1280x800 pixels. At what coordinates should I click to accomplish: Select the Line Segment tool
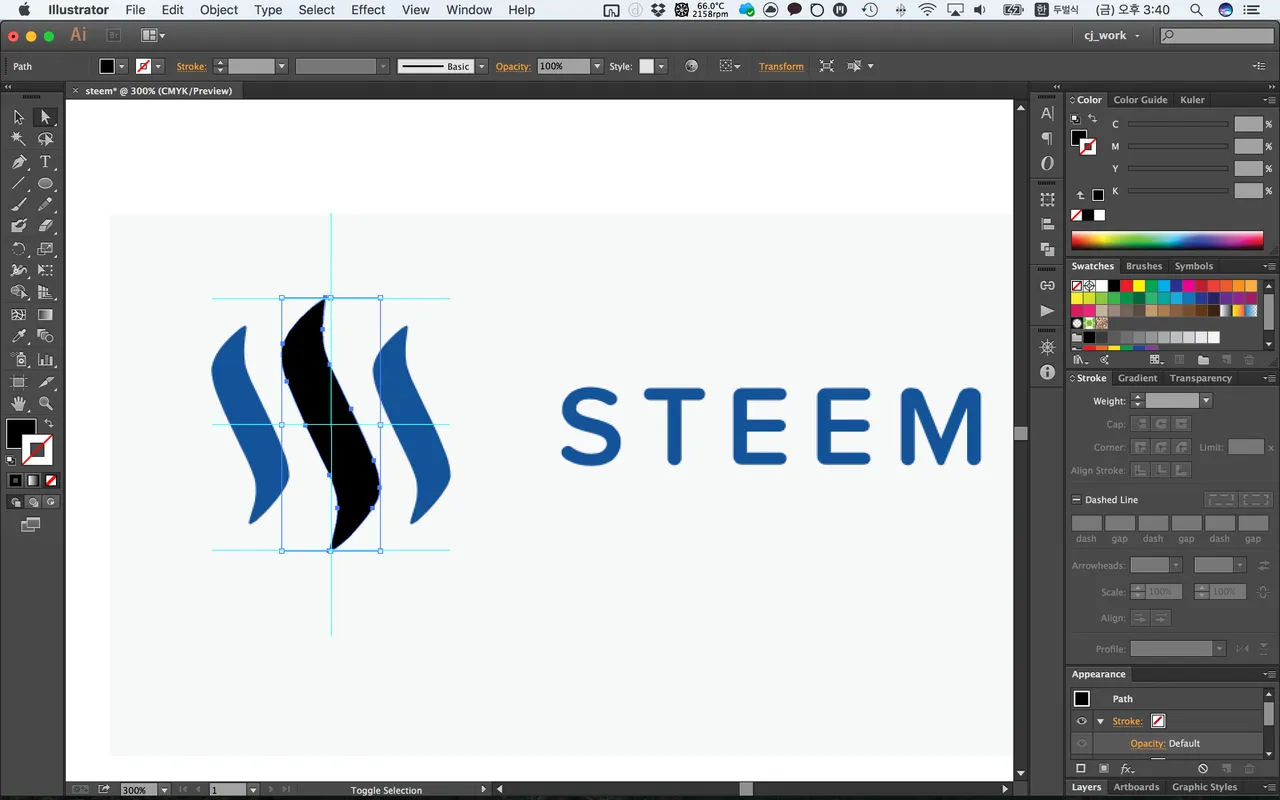click(x=19, y=184)
